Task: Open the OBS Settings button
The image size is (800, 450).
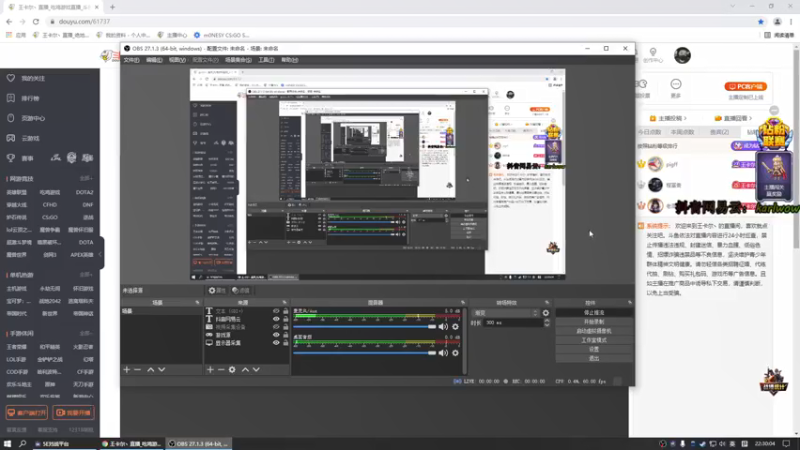Action: 594,349
